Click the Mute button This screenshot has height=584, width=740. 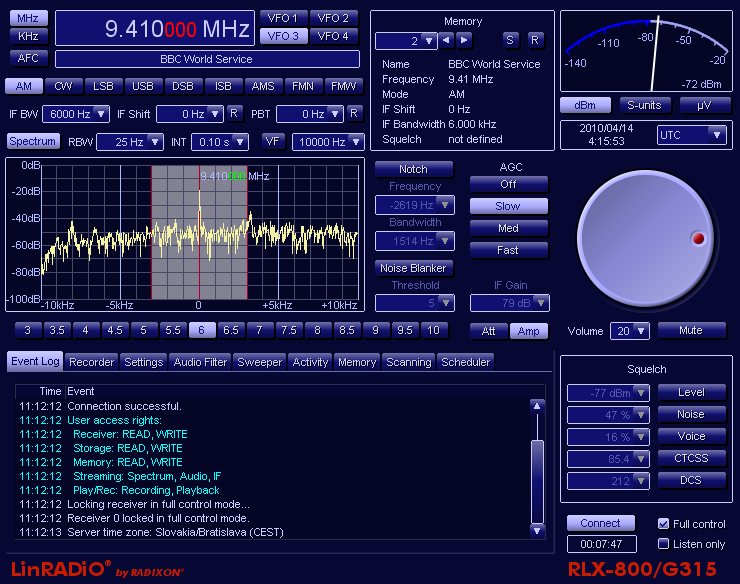[x=691, y=330]
